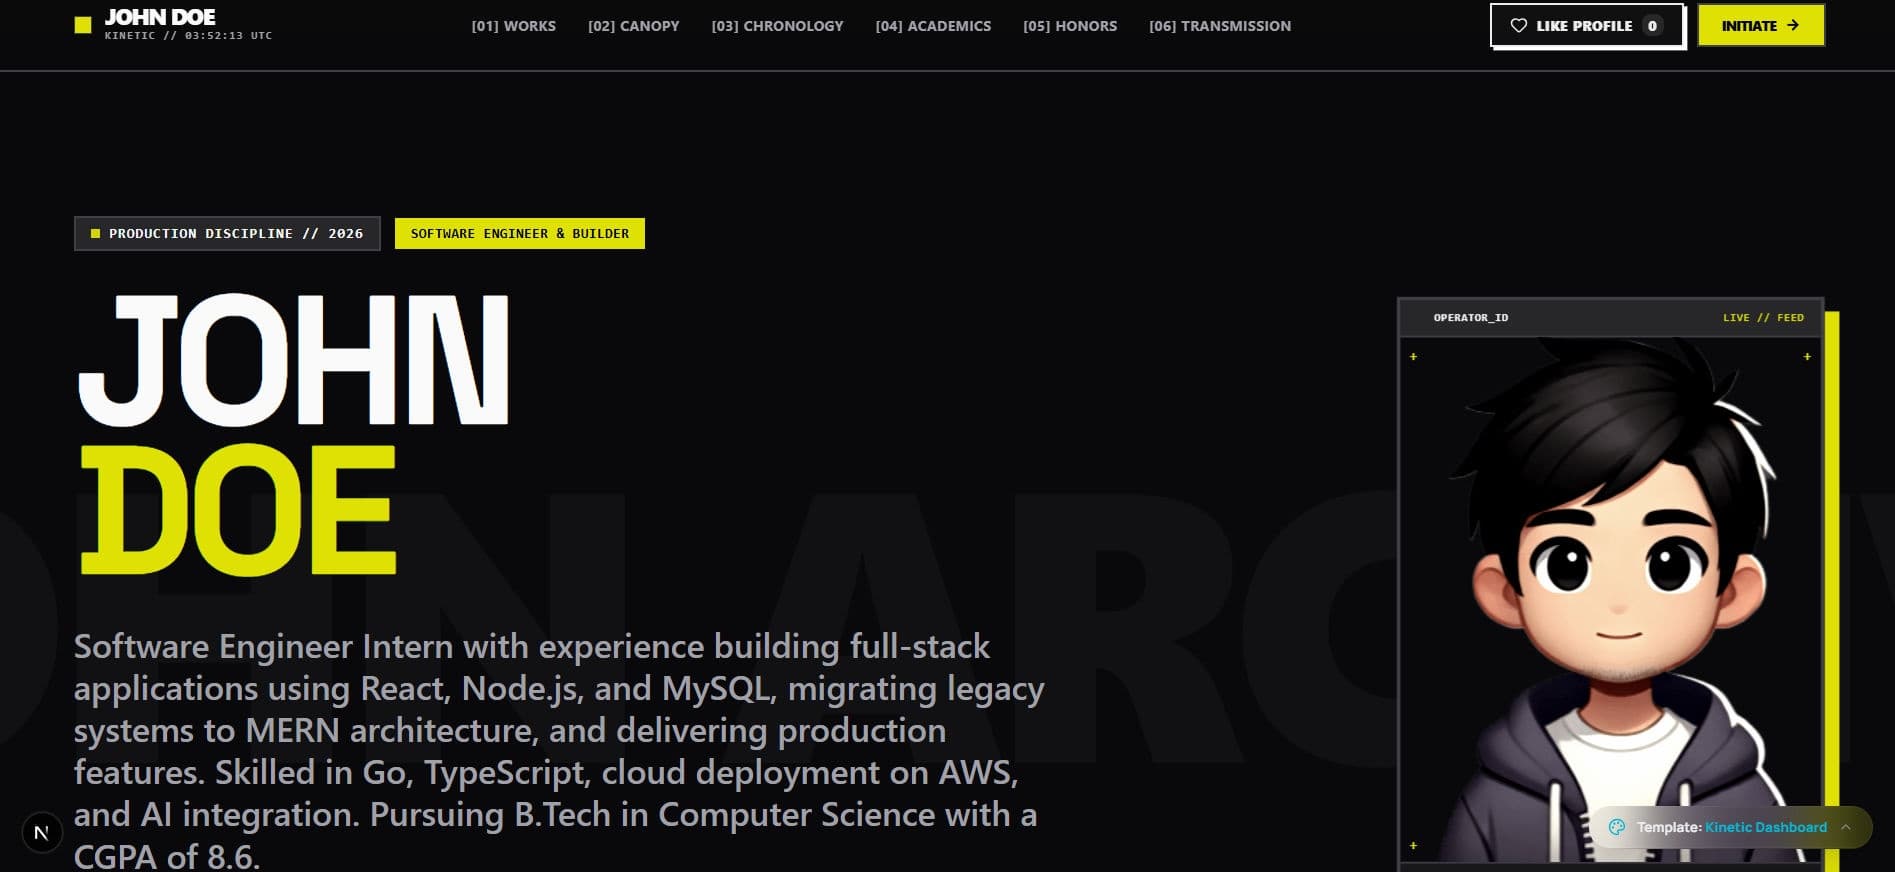Viewport: 1895px width, 872px height.
Task: Click the yellow Initiate button
Action: [x=1761, y=25]
